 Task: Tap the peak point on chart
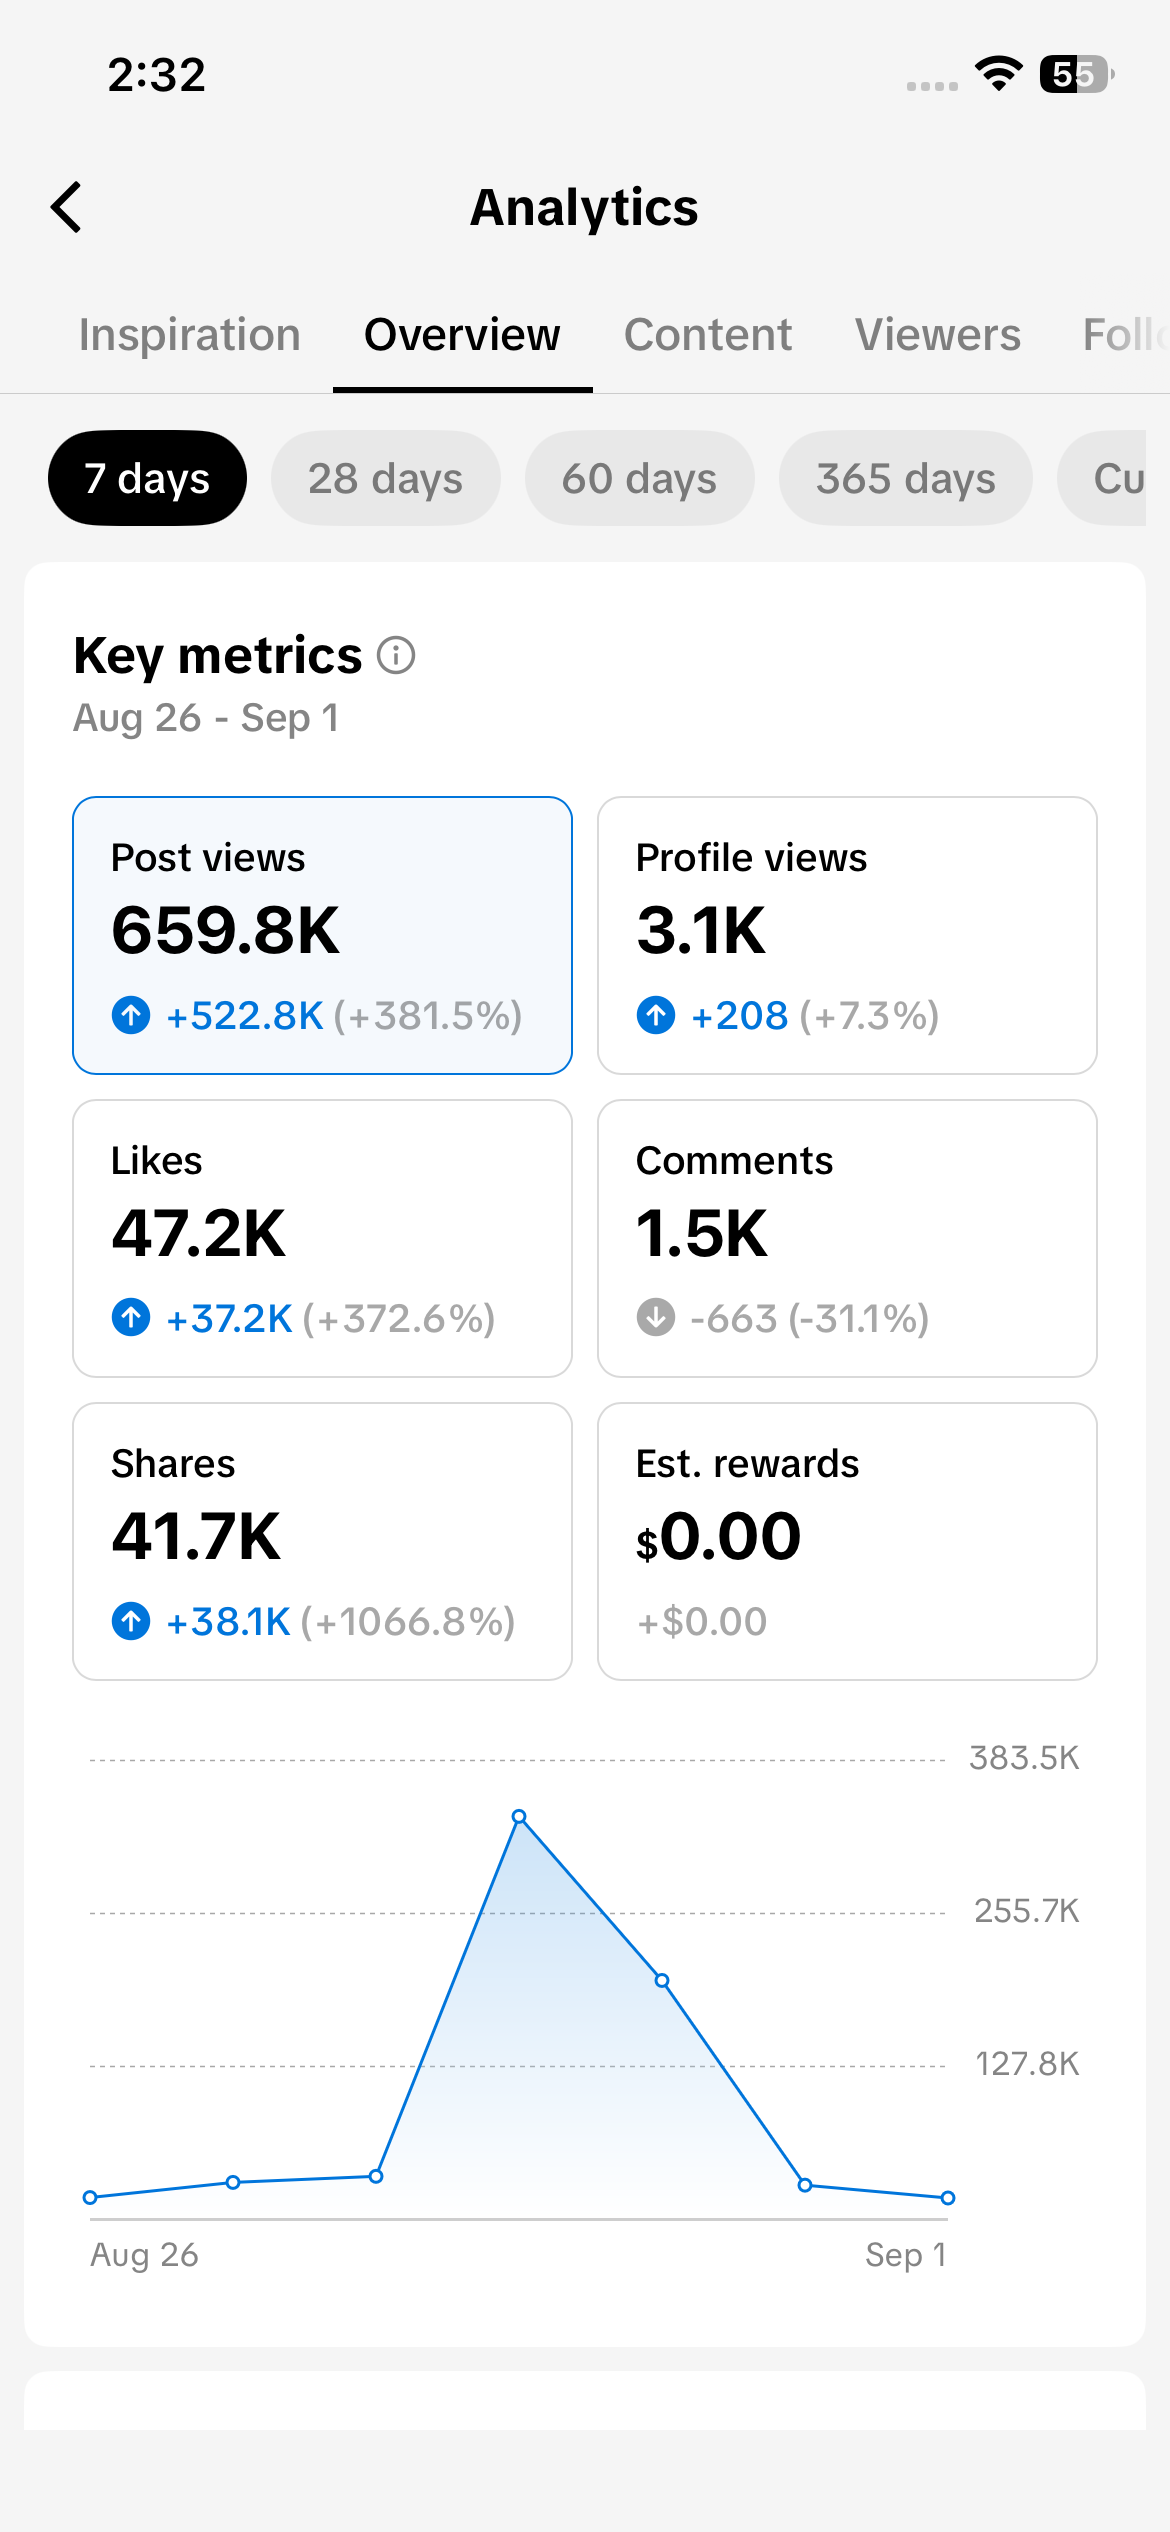519,1816
